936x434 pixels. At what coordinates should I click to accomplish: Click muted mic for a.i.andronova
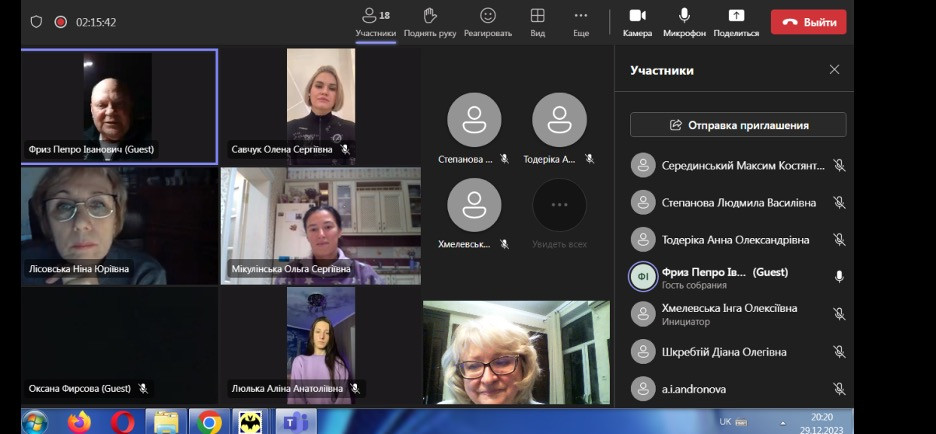839,389
